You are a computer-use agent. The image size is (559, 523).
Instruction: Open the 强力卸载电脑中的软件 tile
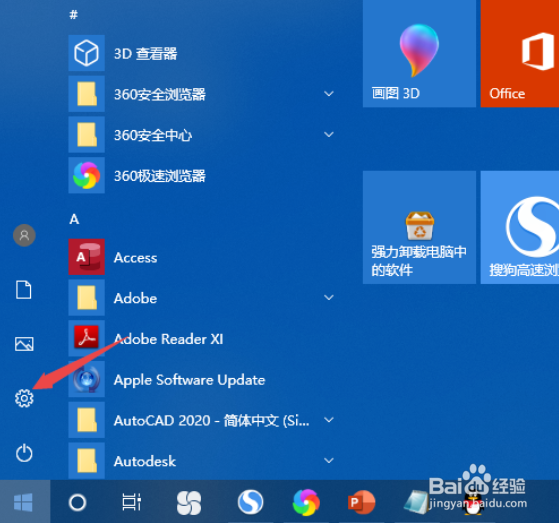pos(419,227)
